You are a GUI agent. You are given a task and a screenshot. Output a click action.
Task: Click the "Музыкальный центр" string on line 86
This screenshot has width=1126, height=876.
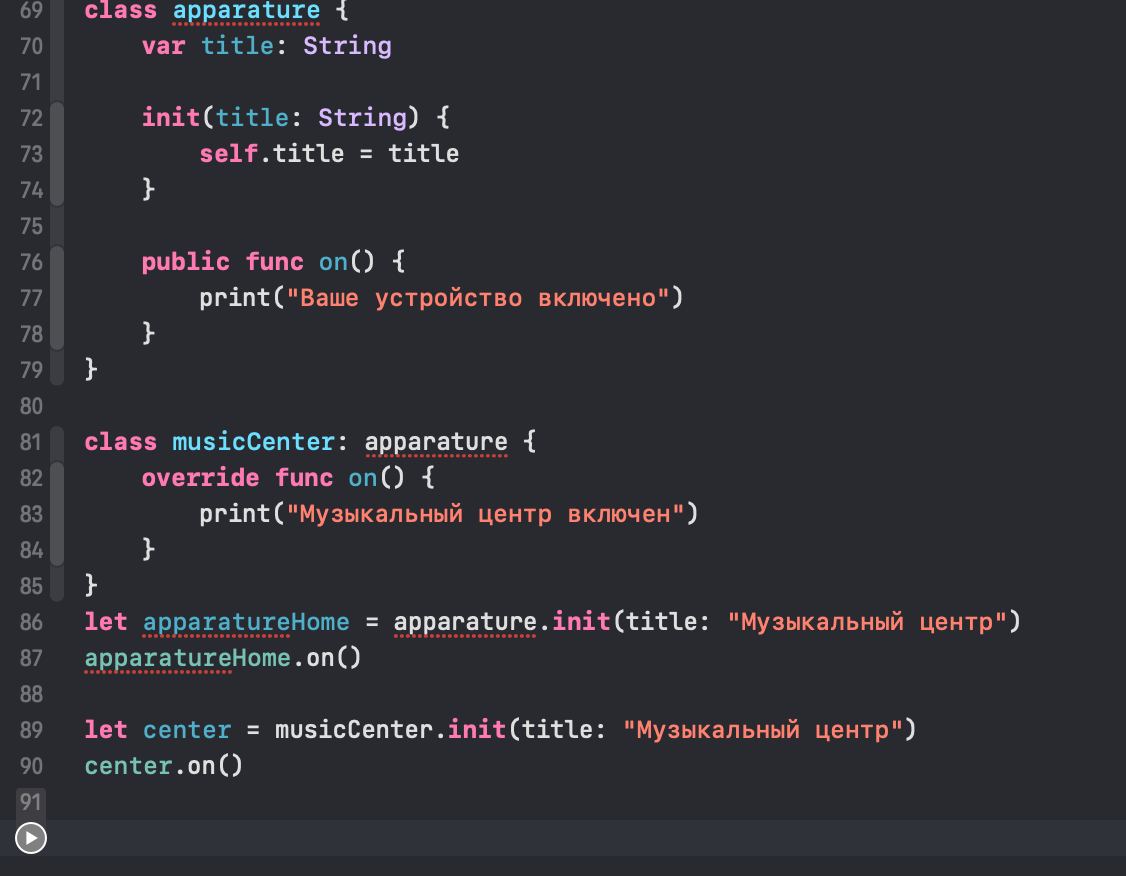click(x=867, y=622)
